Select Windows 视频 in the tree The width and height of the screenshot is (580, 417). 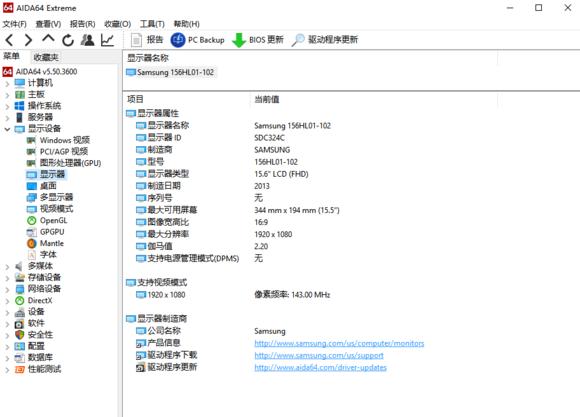(58, 140)
